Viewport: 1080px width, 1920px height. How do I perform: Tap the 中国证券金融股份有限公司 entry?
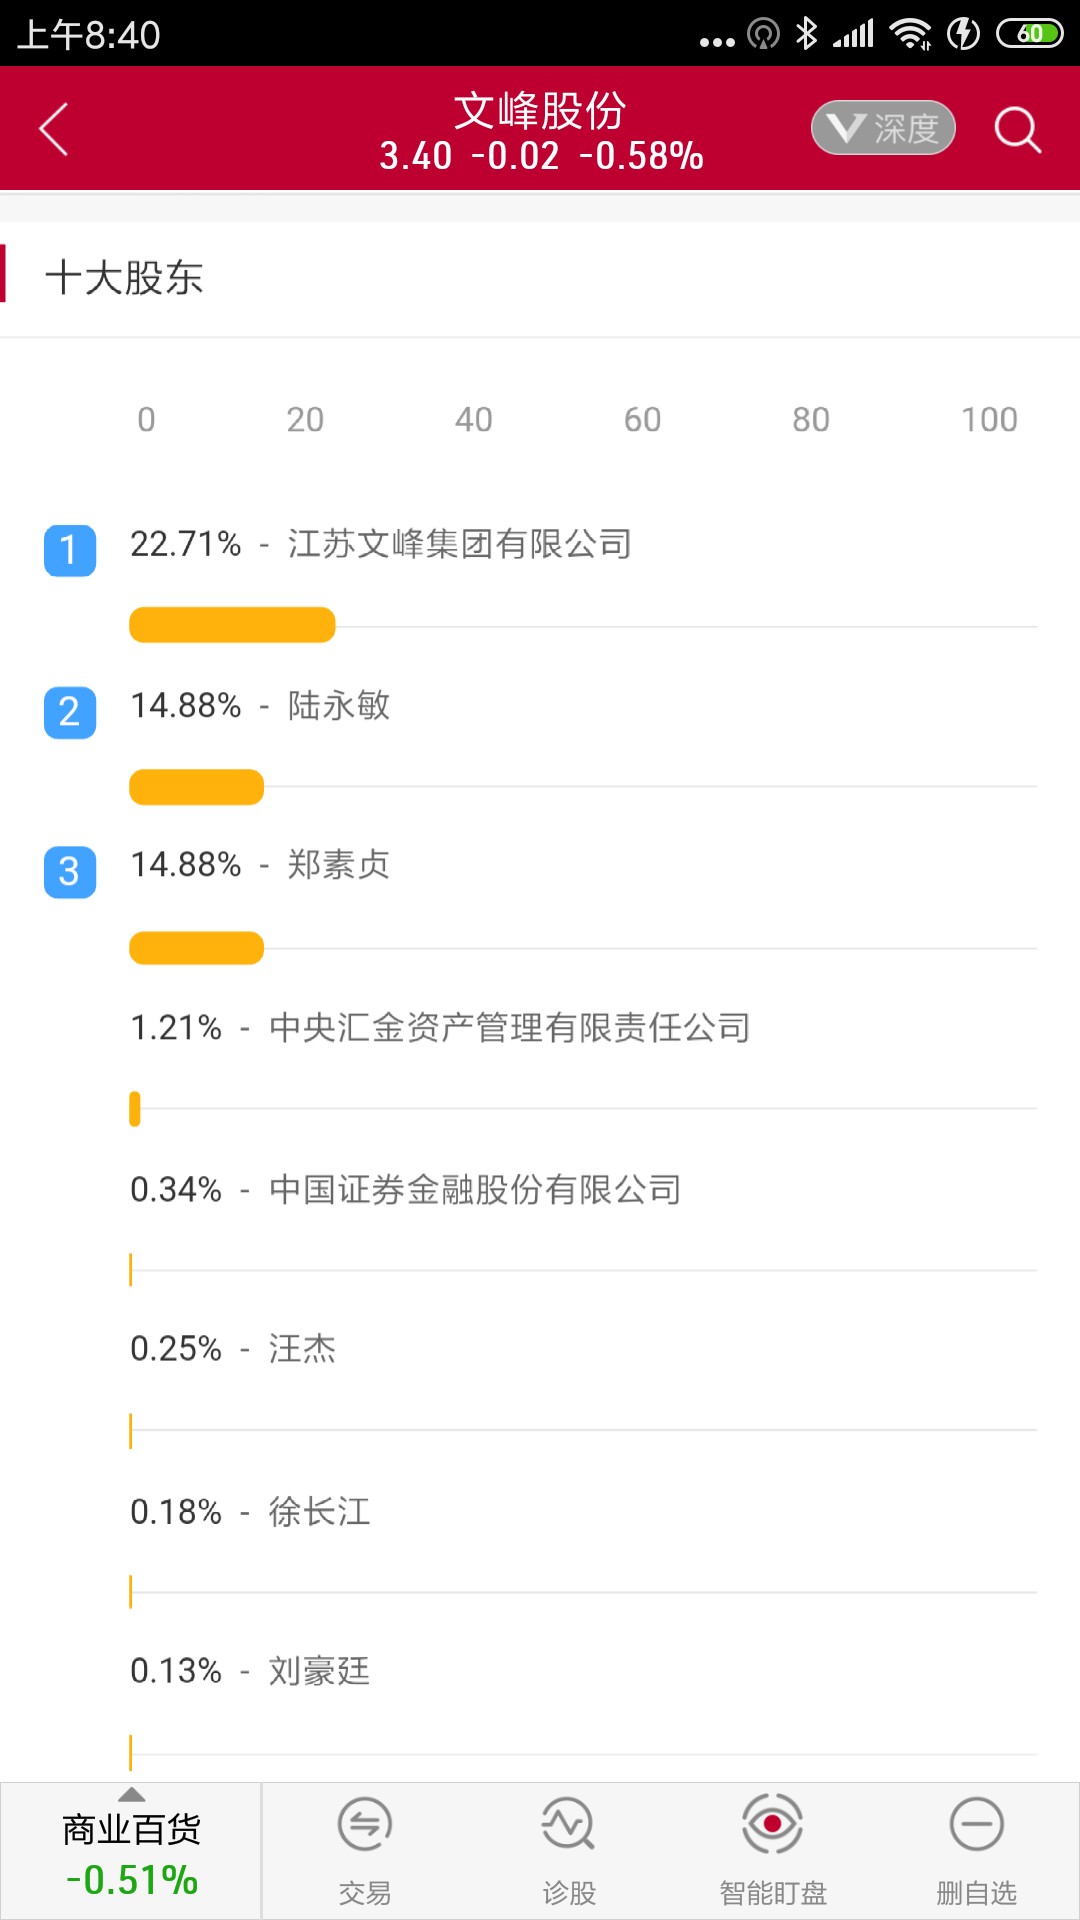[x=475, y=1190]
